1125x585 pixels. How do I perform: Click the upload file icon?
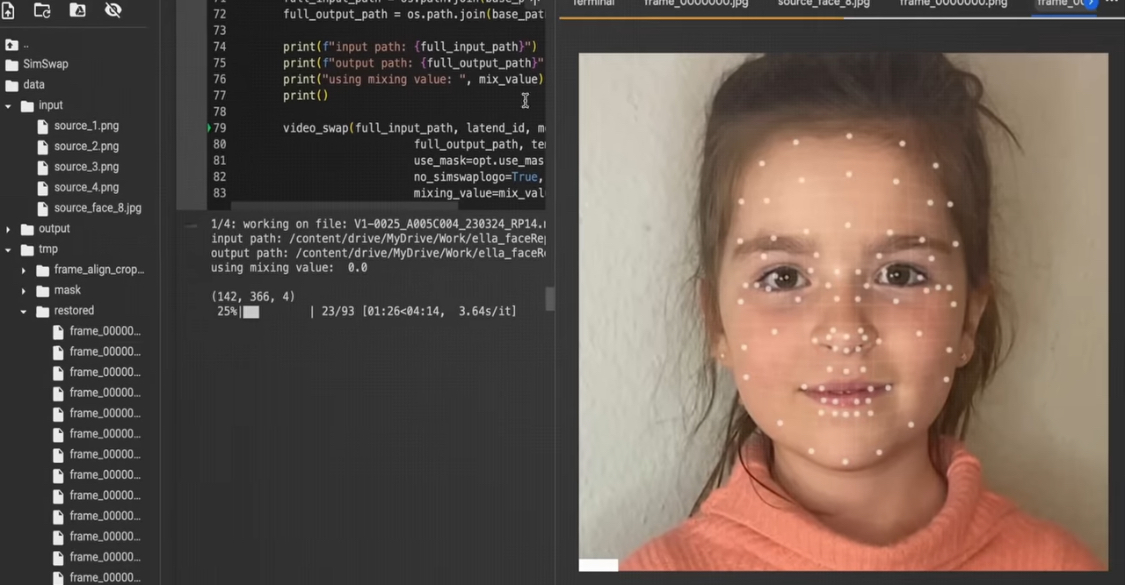click(9, 10)
